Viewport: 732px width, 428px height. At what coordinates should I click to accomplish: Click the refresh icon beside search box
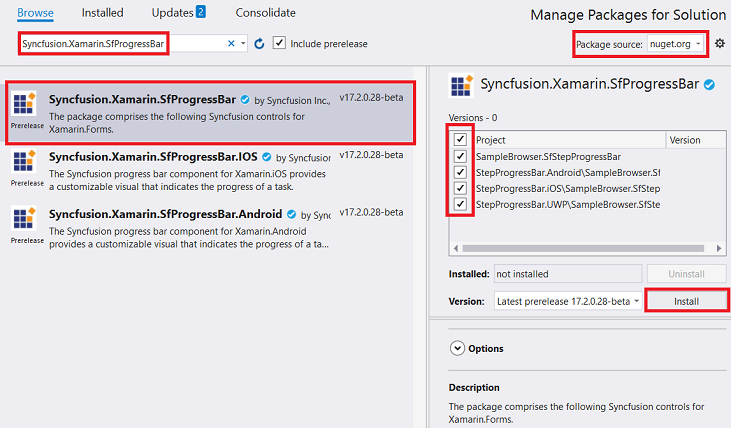coord(259,44)
